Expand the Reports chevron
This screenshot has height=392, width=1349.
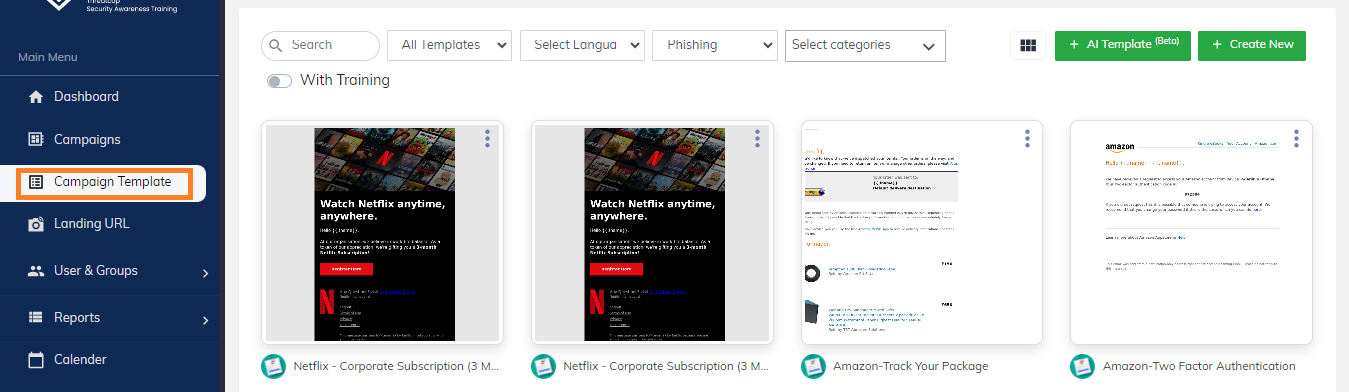click(x=205, y=320)
